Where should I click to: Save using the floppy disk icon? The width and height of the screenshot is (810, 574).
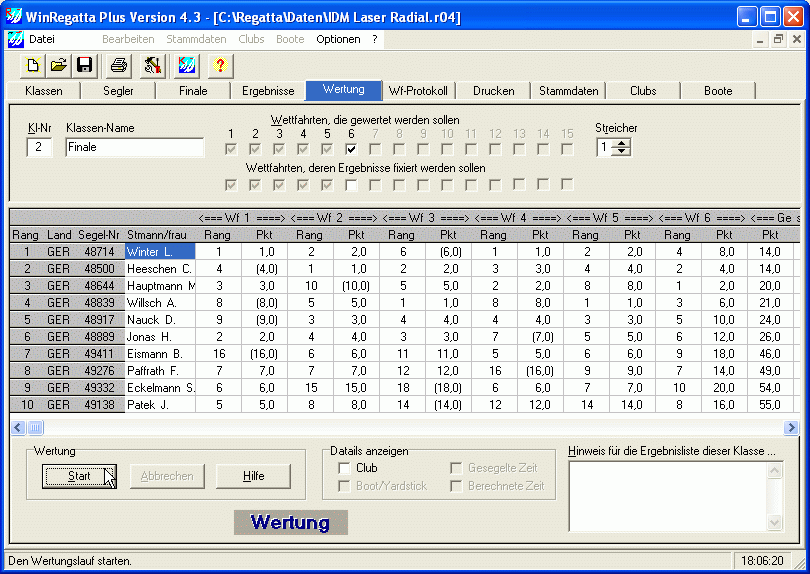85,65
